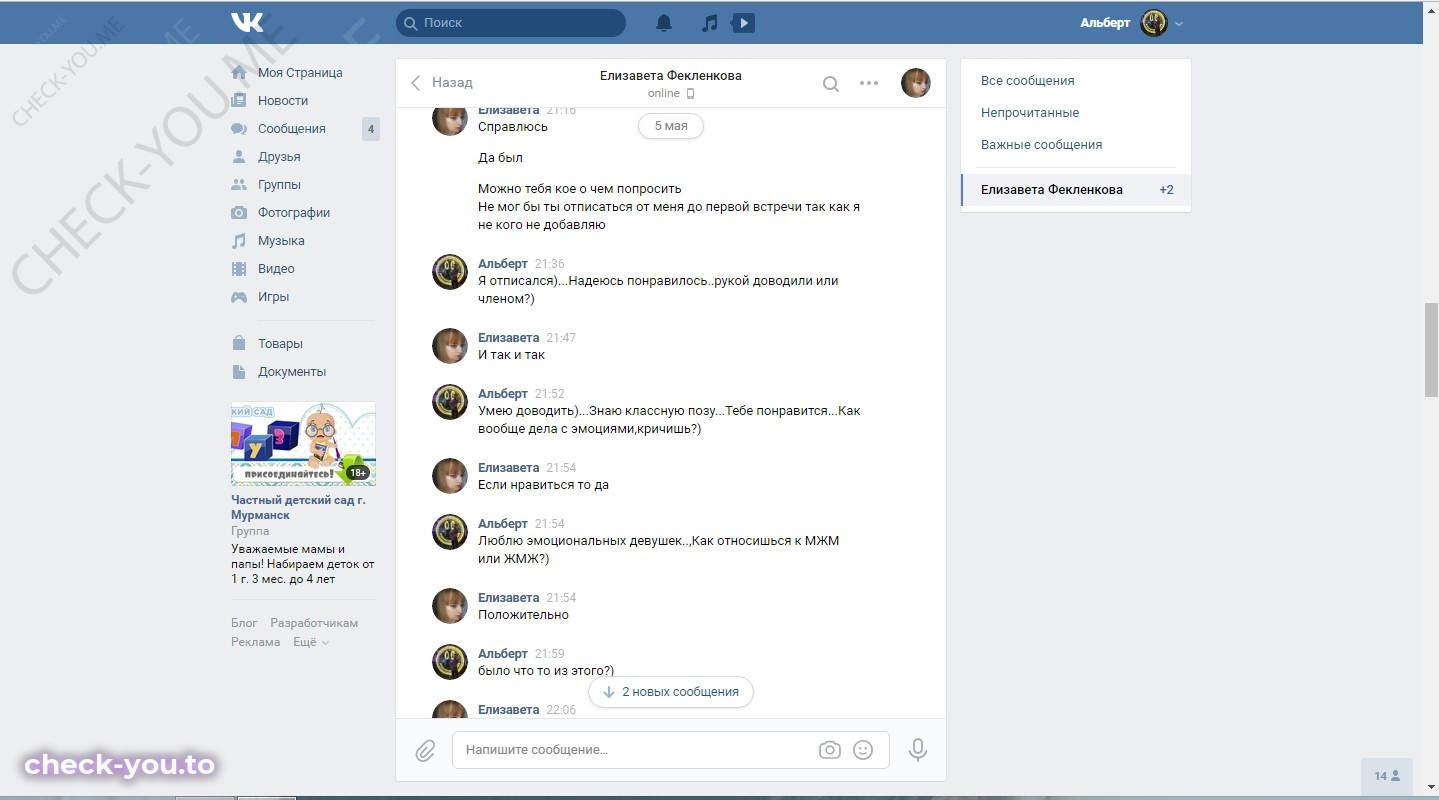Click the gamepad icon beside Игры

coord(239,297)
